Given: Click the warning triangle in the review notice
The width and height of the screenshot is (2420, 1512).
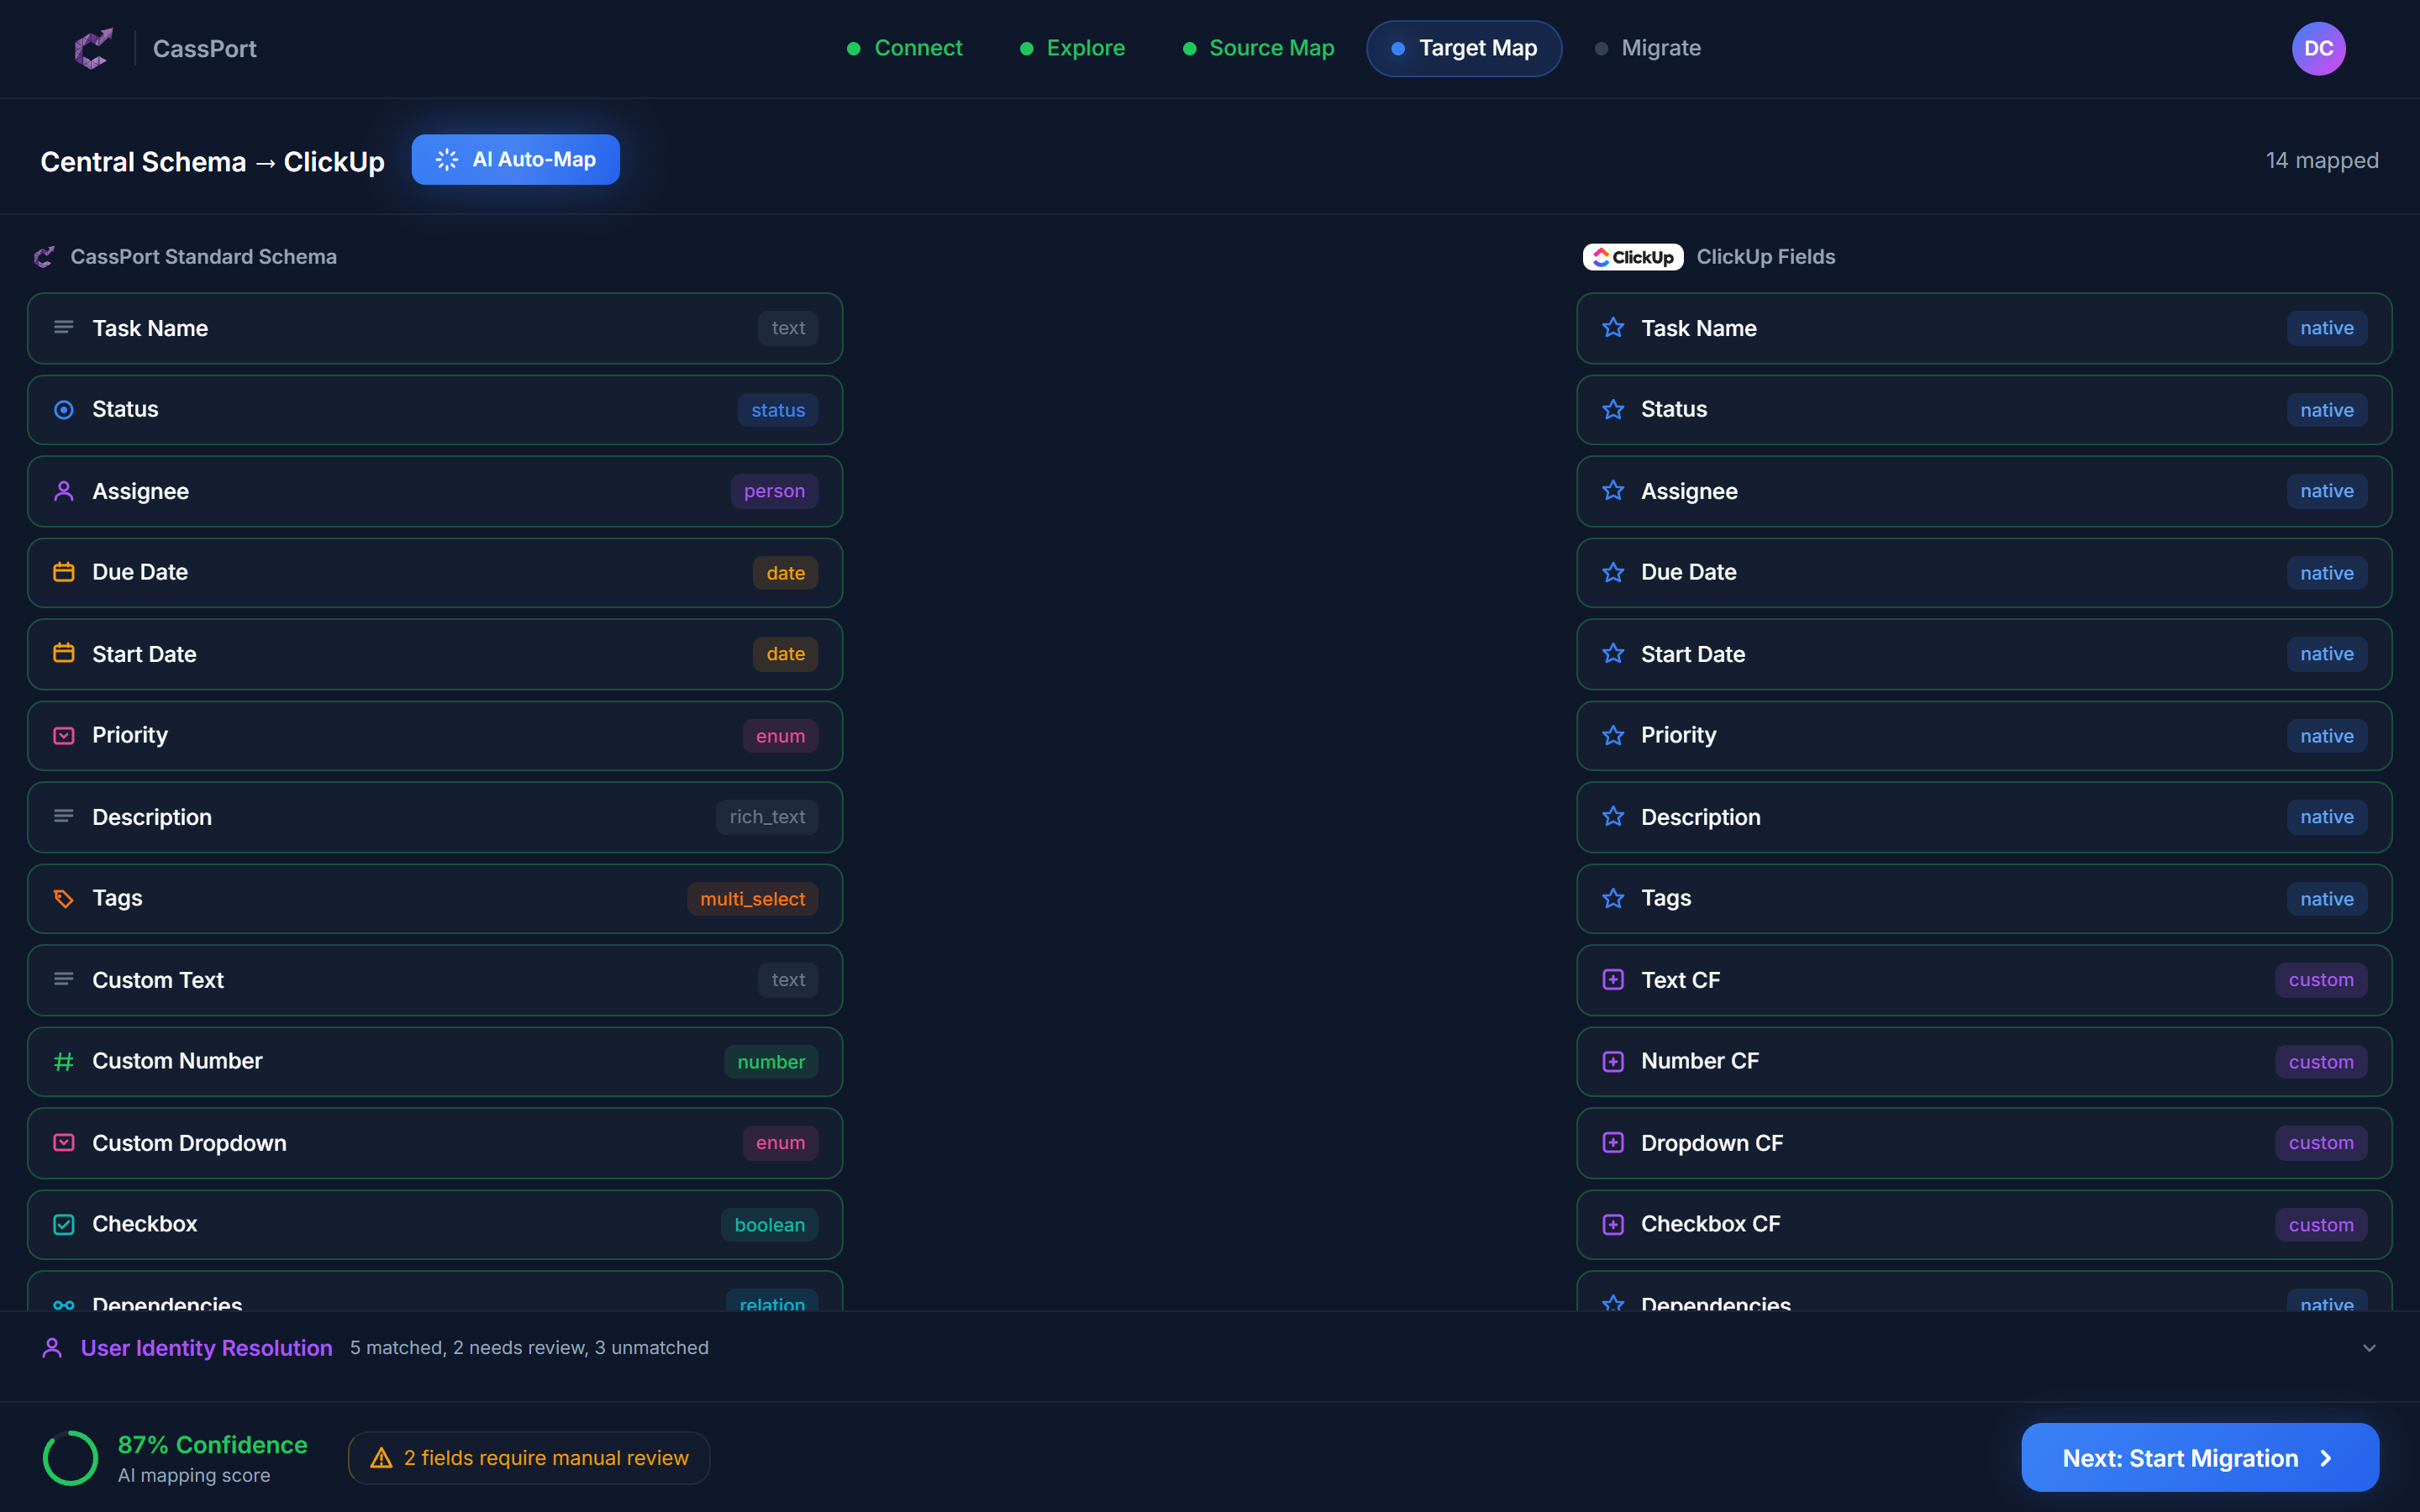Looking at the screenshot, I should pos(381,1457).
